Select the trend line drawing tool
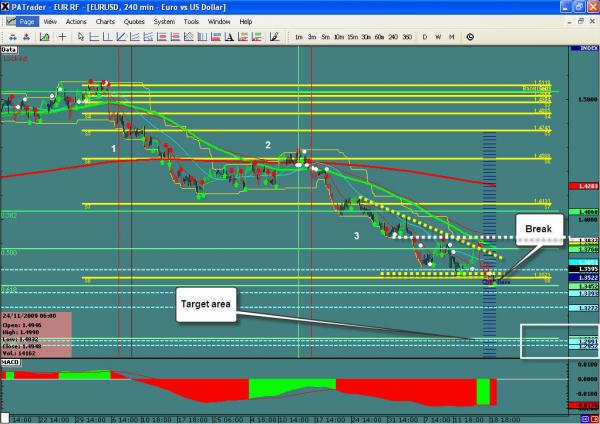This screenshot has height=424, width=600. coord(120,36)
